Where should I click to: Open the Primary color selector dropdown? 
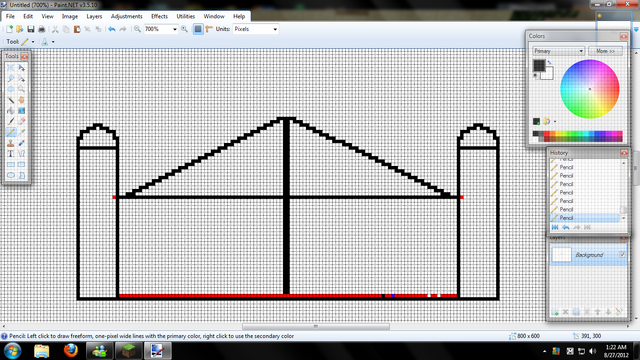[x=558, y=51]
